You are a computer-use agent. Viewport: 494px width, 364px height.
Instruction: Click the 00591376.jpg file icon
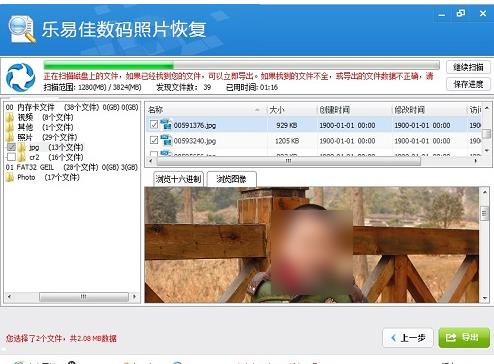(166, 125)
